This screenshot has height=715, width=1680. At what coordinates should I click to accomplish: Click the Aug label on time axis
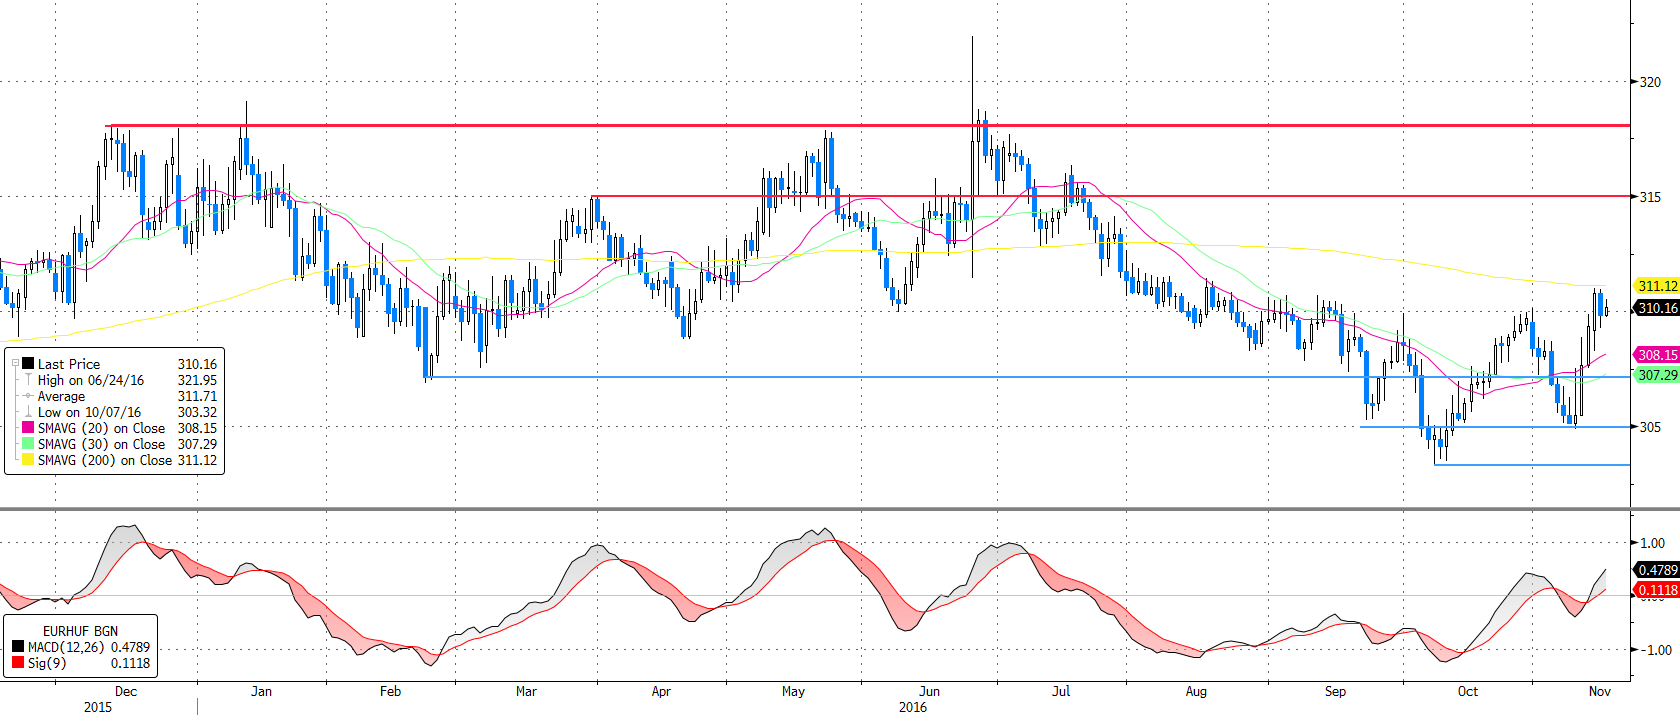tap(1196, 691)
